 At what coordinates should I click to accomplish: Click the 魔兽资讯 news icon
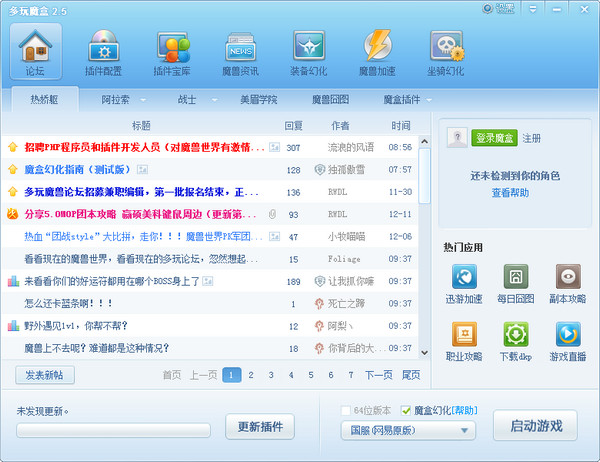tap(240, 52)
